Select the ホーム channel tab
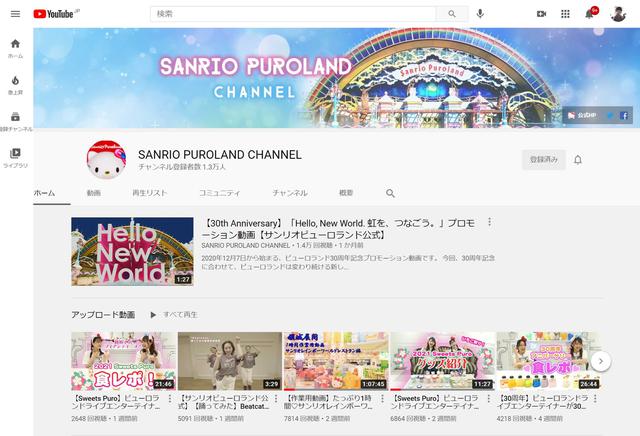 44,193
